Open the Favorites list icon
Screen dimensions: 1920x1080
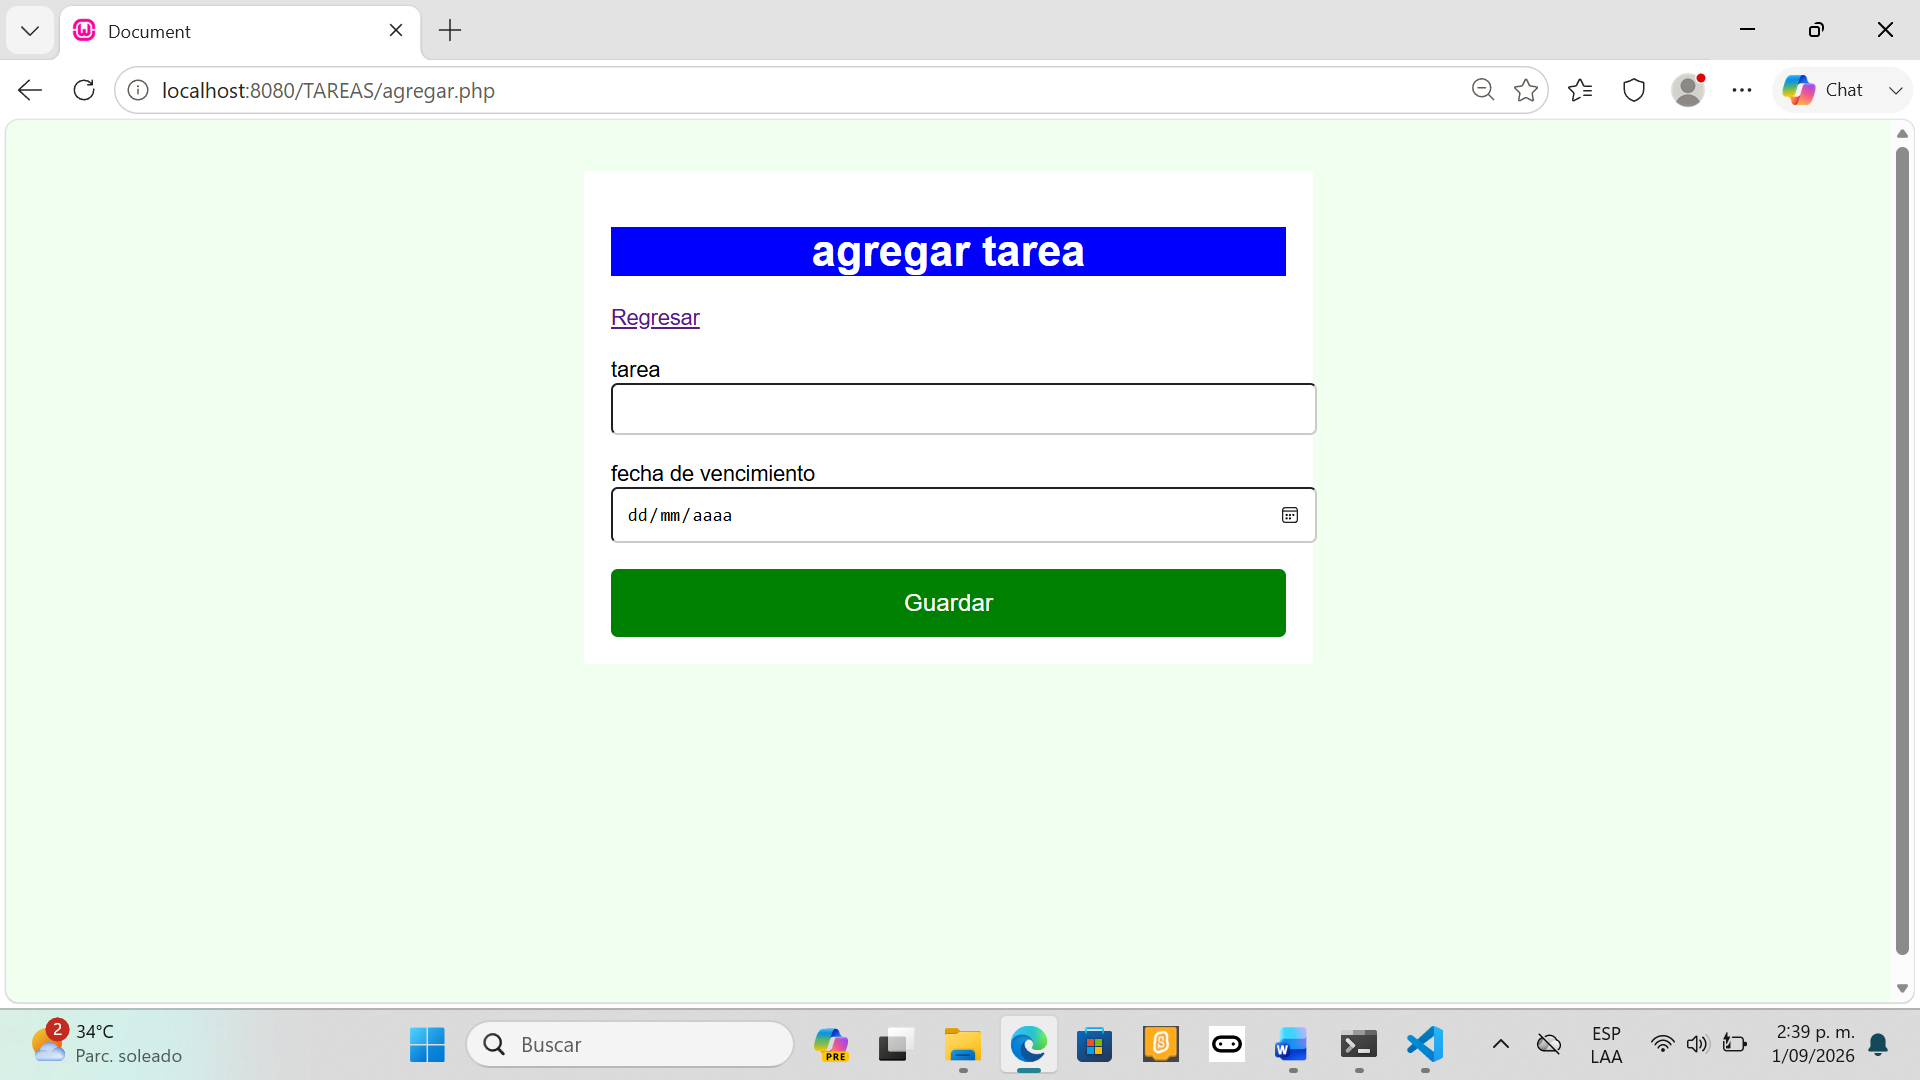[x=1580, y=90]
